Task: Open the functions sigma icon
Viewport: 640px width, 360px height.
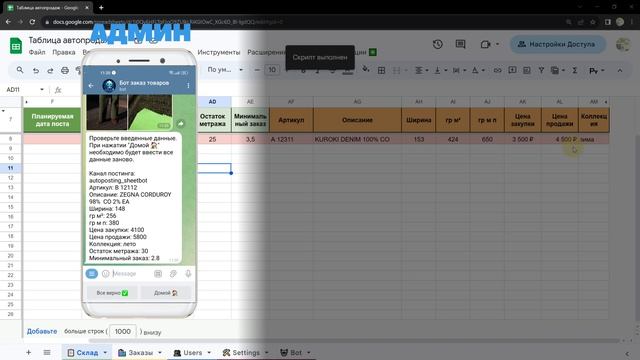Action: tap(574, 71)
